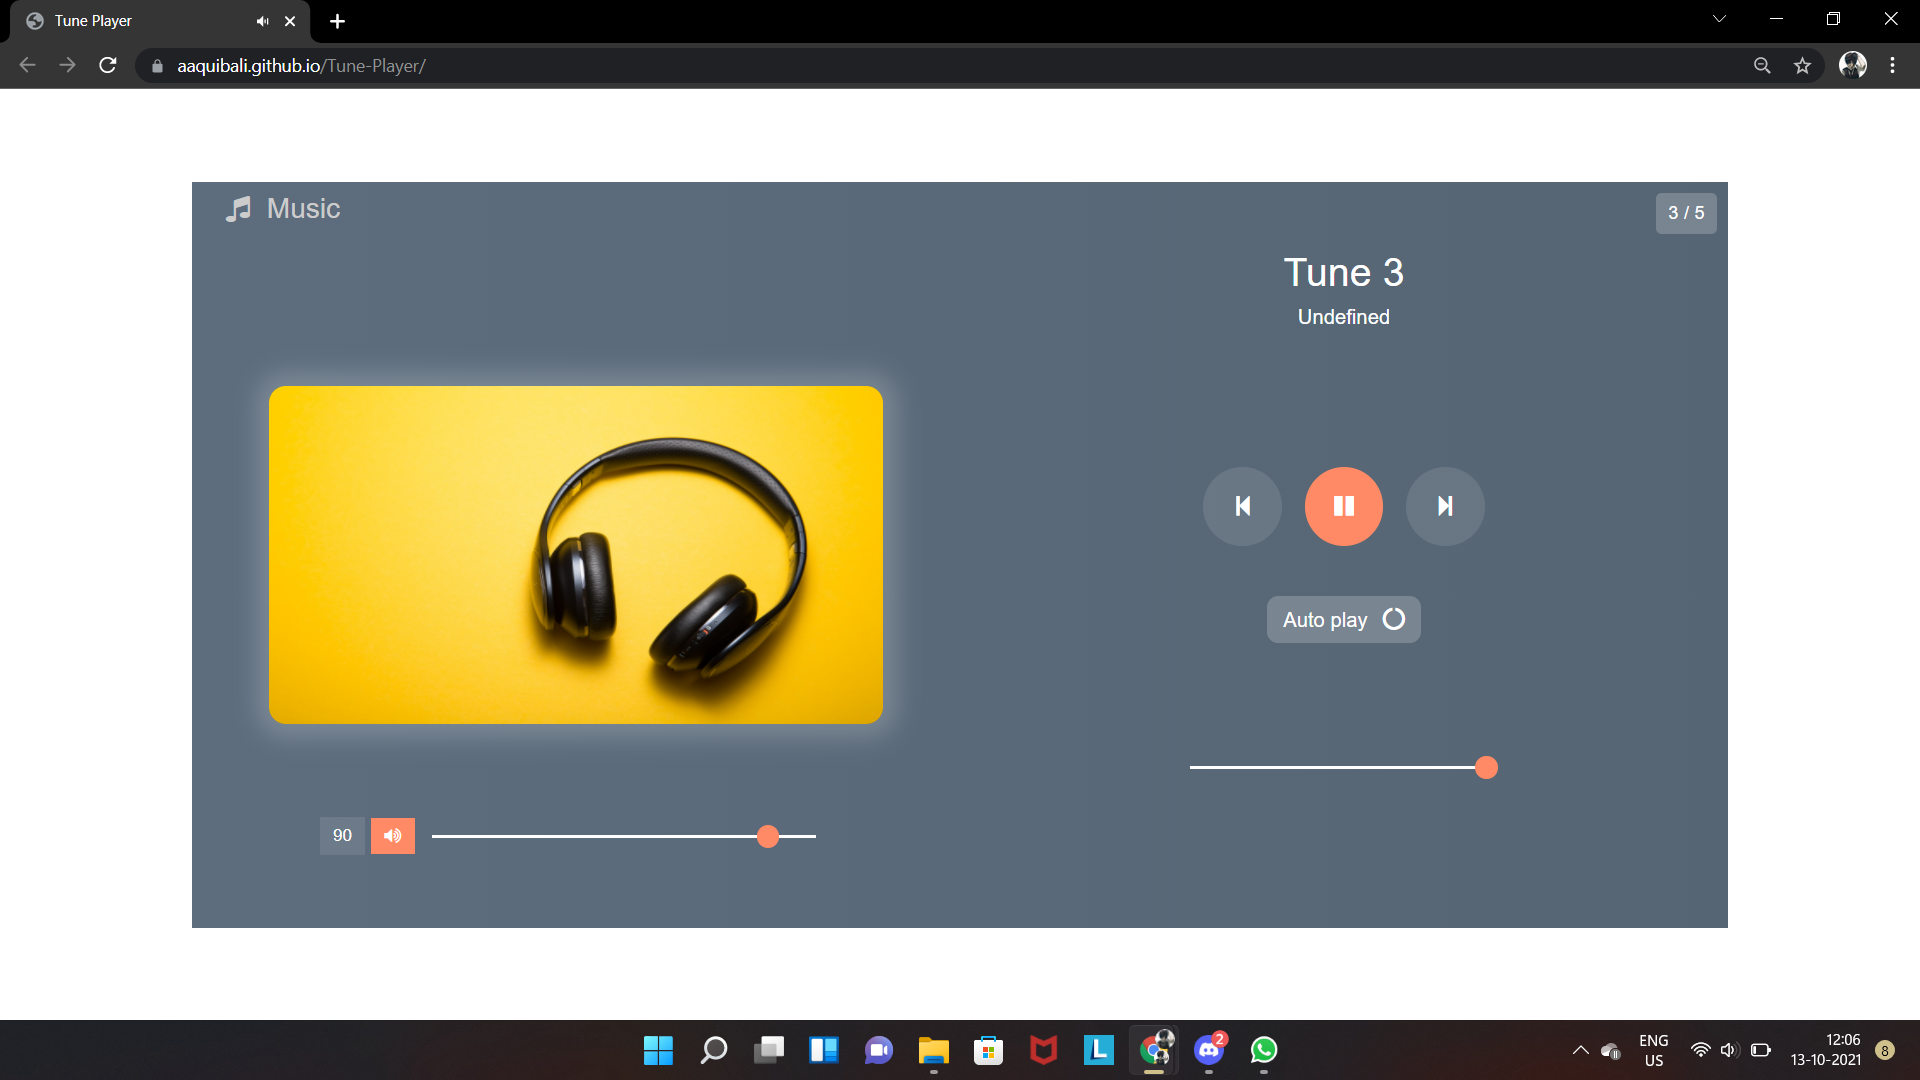The width and height of the screenshot is (1920, 1080).
Task: Click the 3 / 5 track counter
Action: click(1686, 213)
